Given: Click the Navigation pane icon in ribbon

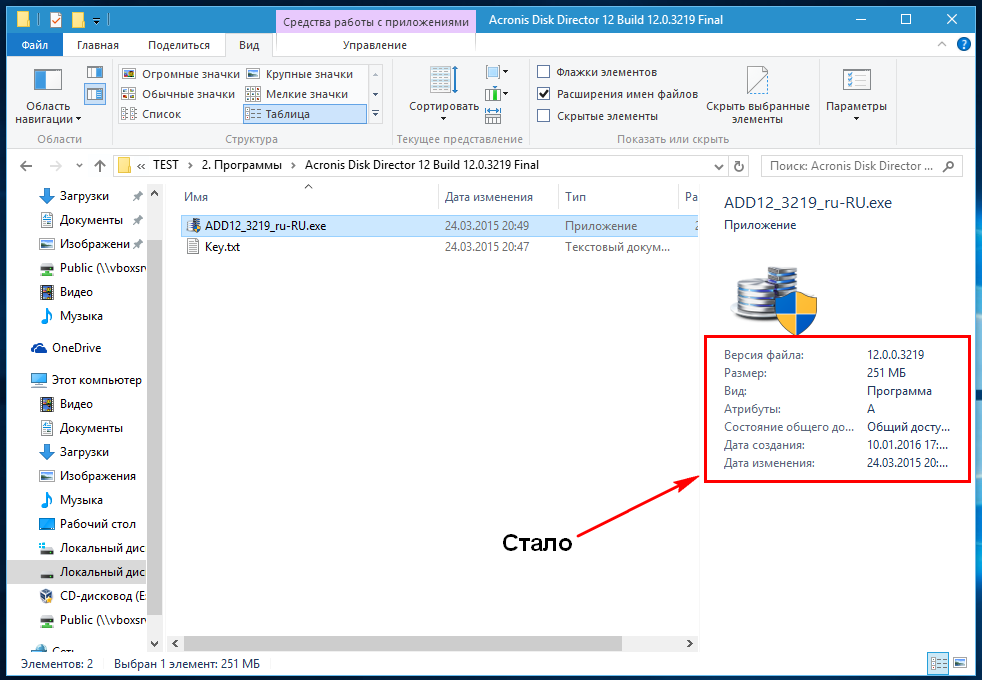Looking at the screenshot, I should click(x=48, y=80).
